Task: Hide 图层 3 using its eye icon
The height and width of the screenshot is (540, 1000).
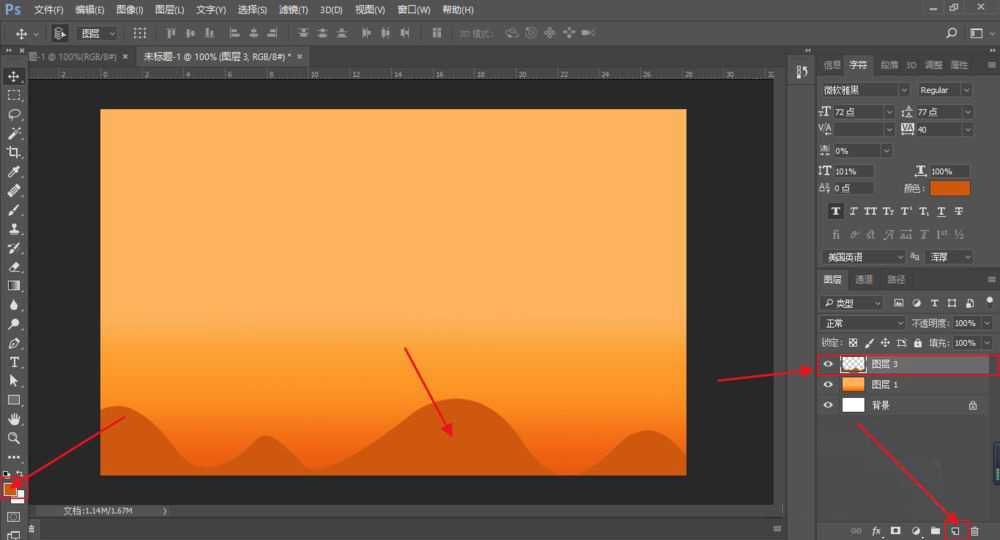Action: tap(828, 365)
